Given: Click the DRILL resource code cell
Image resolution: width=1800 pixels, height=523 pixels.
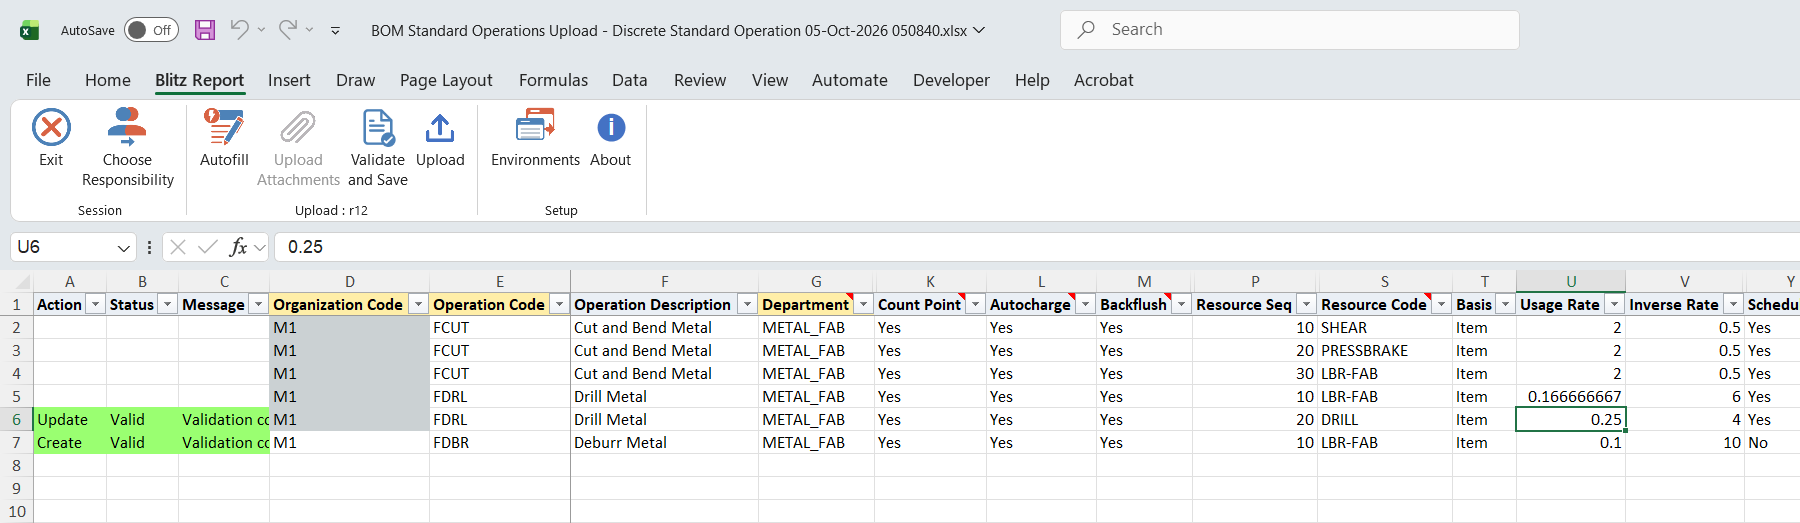Looking at the screenshot, I should (x=1384, y=420).
